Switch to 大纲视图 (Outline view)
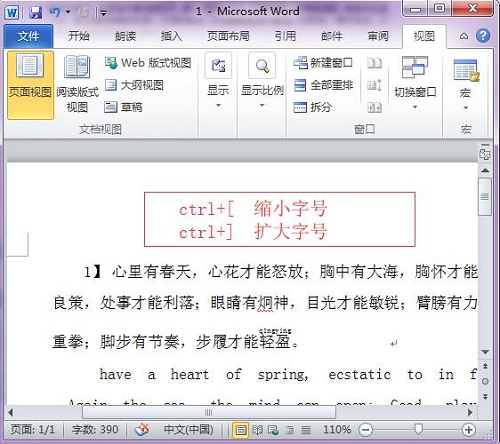The height and width of the screenshot is (444, 500). pyautogui.click(x=134, y=85)
